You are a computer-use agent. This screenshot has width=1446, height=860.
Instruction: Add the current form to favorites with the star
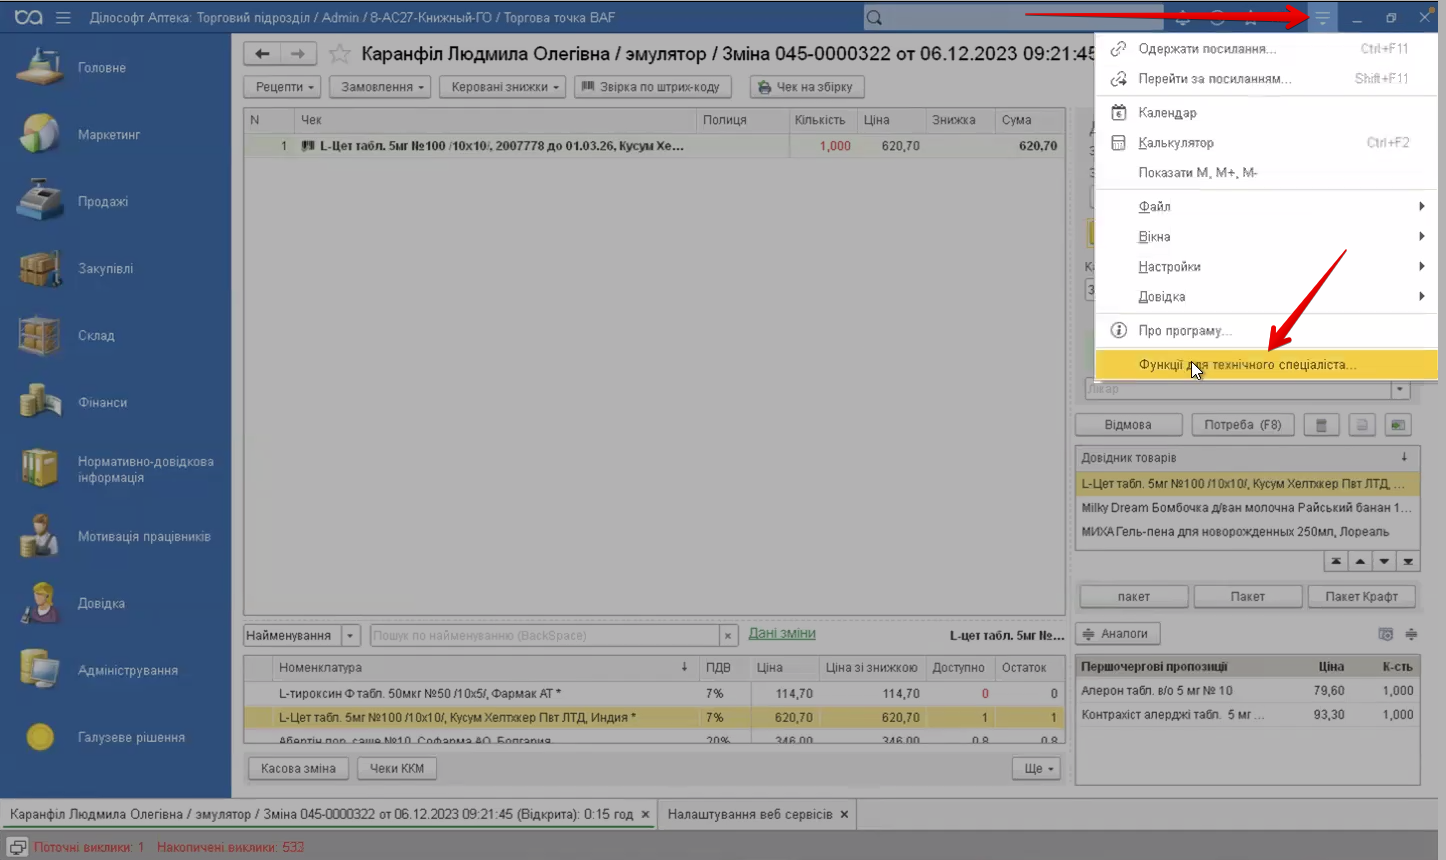[340, 54]
